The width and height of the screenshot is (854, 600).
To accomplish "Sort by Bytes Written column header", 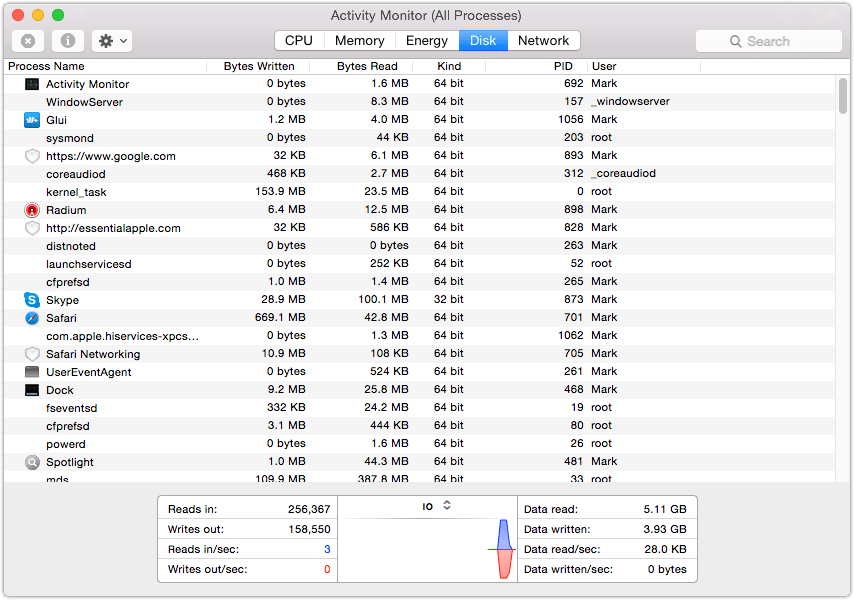I will click(259, 66).
